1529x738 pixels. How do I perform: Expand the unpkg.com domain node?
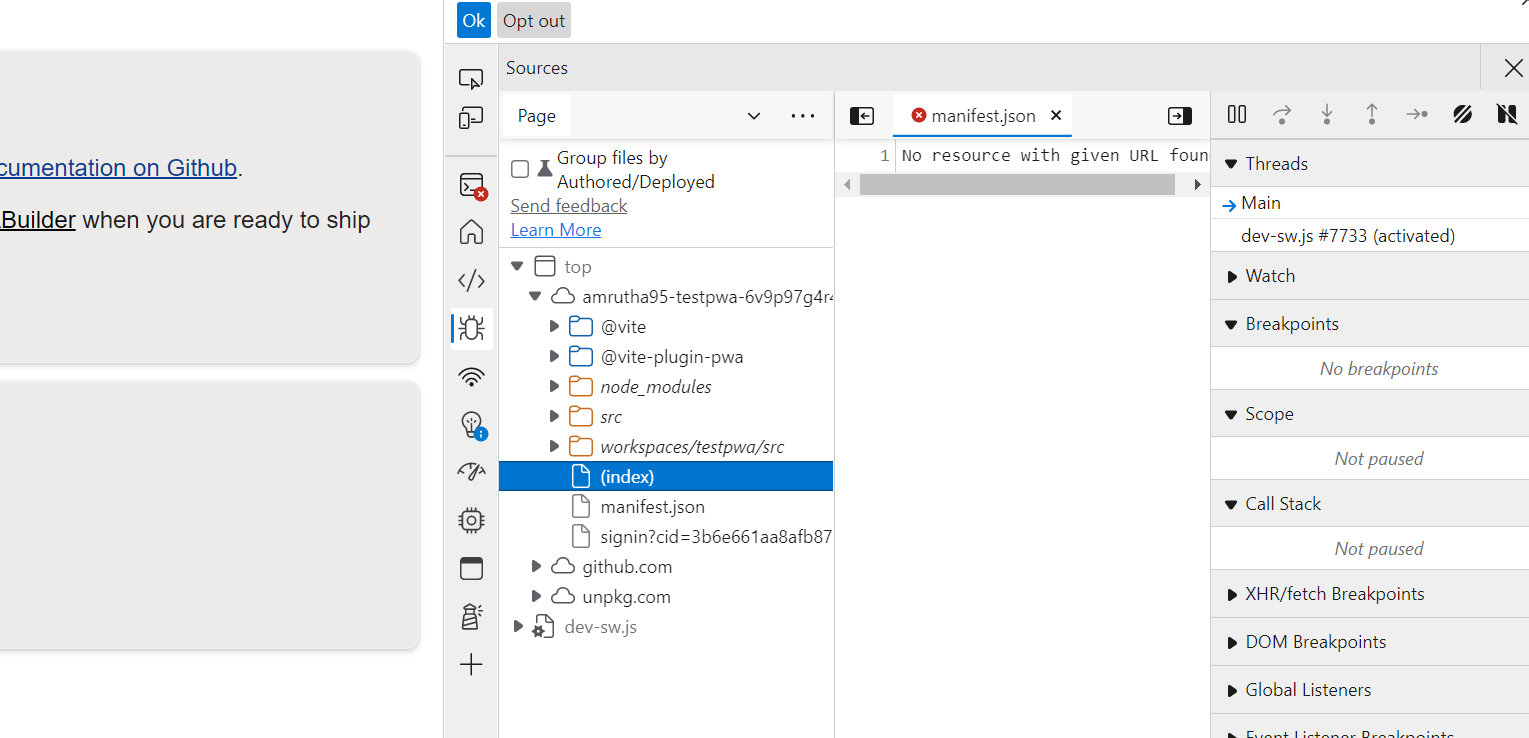(x=536, y=597)
